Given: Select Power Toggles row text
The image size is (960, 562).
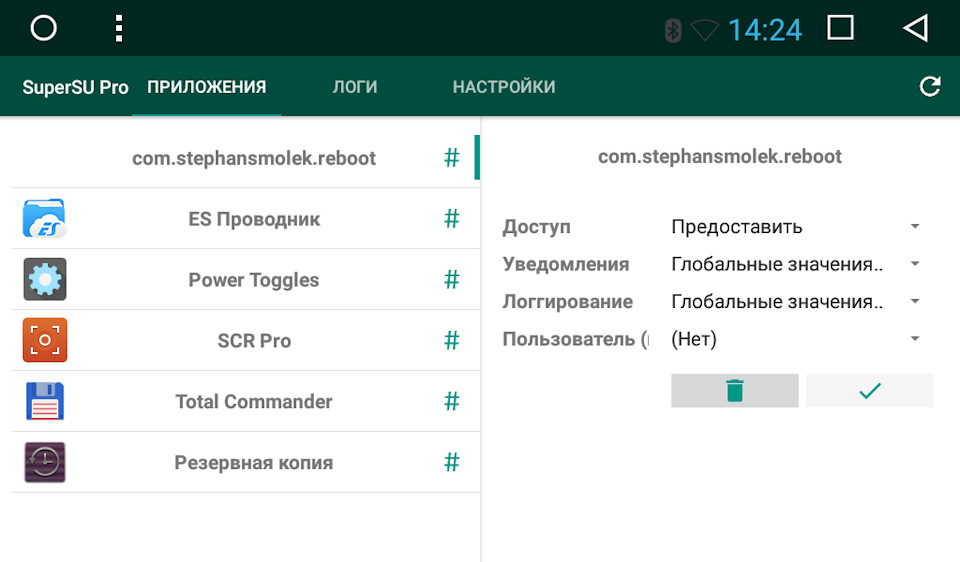Looking at the screenshot, I should click(254, 280).
